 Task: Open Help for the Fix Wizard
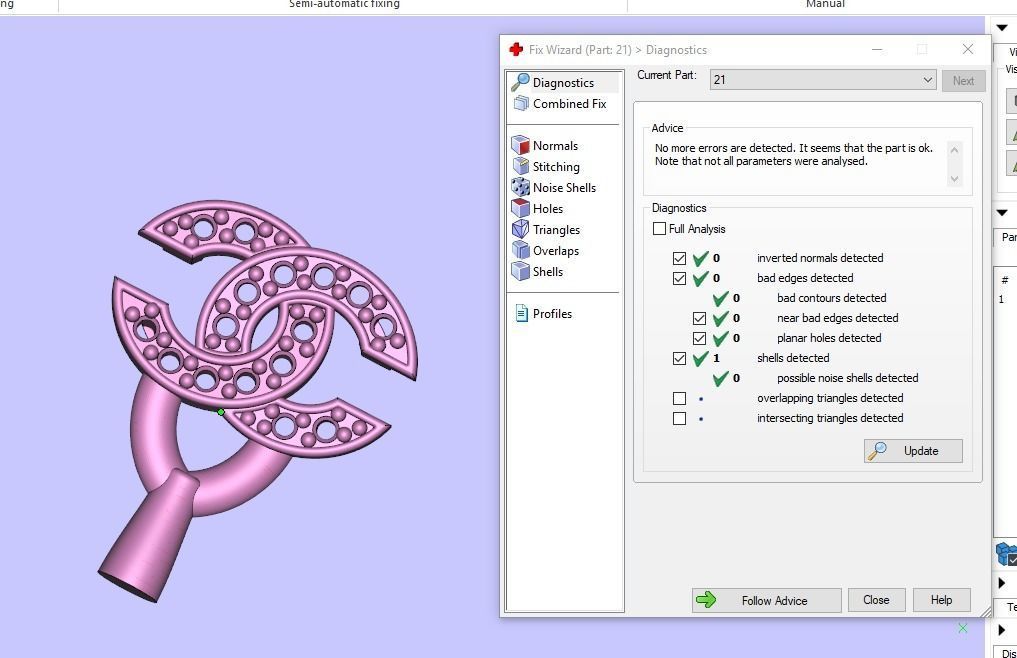tap(941, 600)
